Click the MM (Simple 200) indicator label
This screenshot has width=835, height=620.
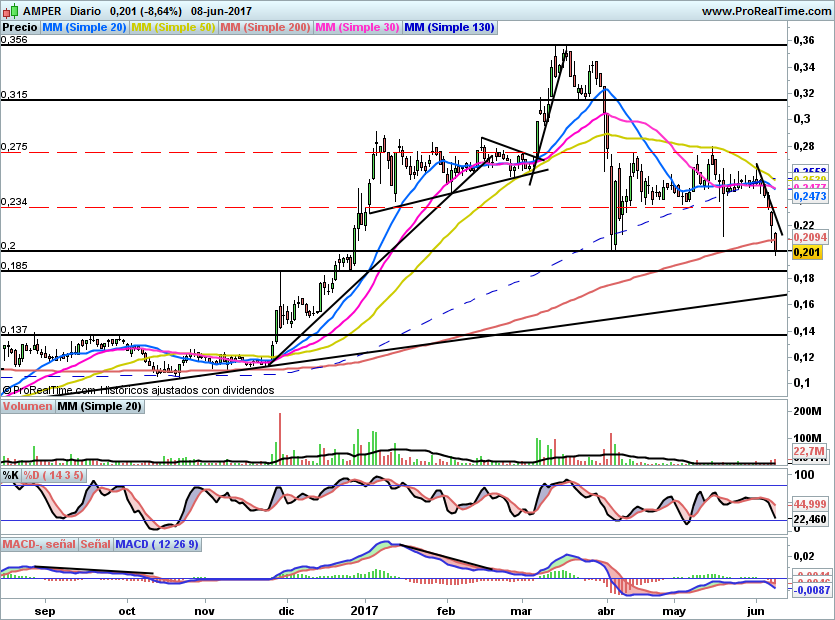pos(264,28)
